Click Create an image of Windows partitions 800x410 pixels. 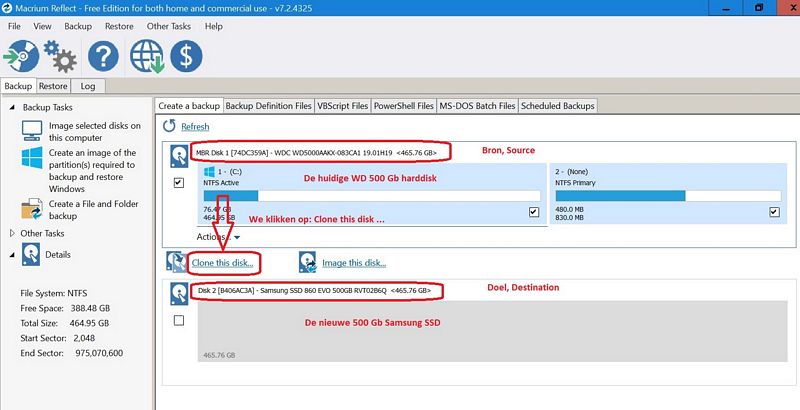click(92, 171)
